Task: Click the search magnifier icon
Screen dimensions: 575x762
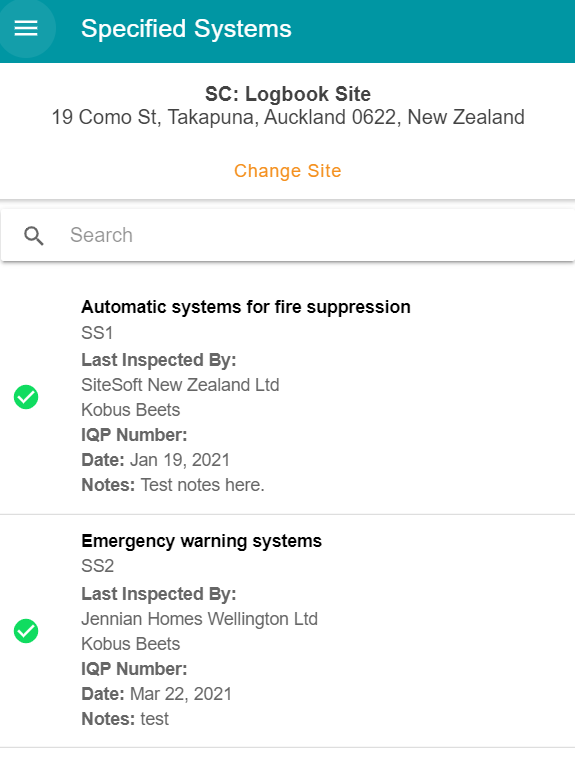Action: (x=34, y=236)
